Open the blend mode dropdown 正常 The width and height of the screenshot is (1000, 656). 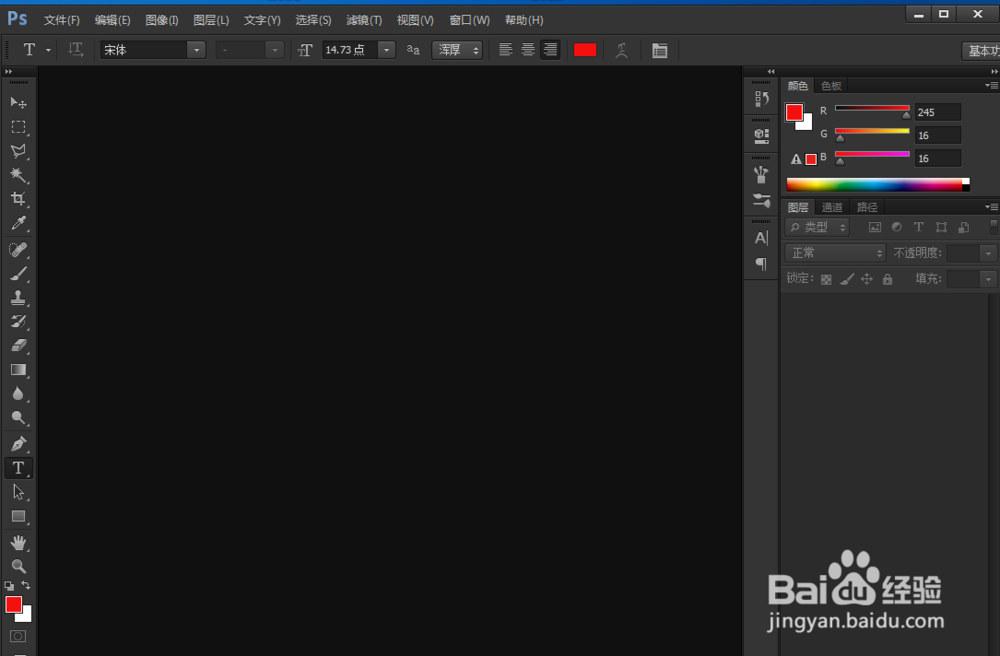(835, 253)
